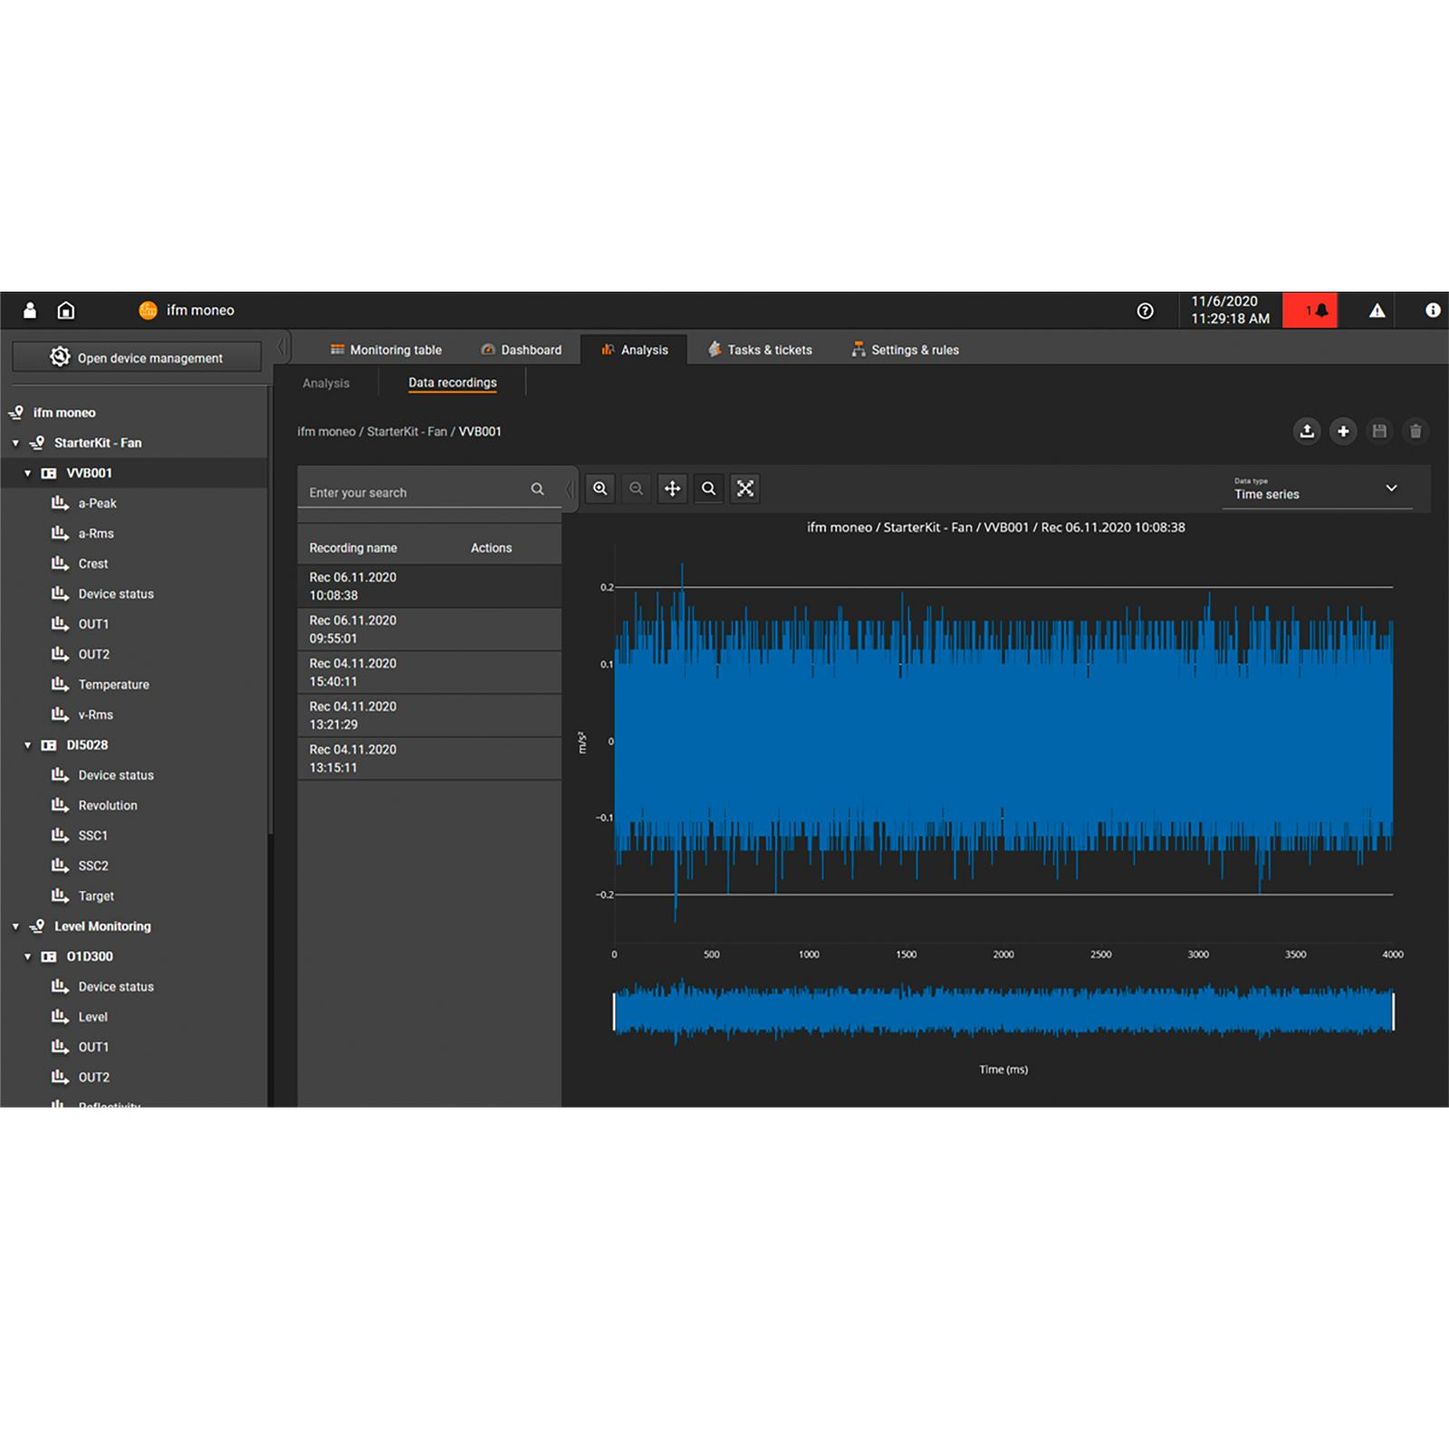1449x1449 pixels.
Task: Go to home via house icon
Action: click(x=66, y=311)
